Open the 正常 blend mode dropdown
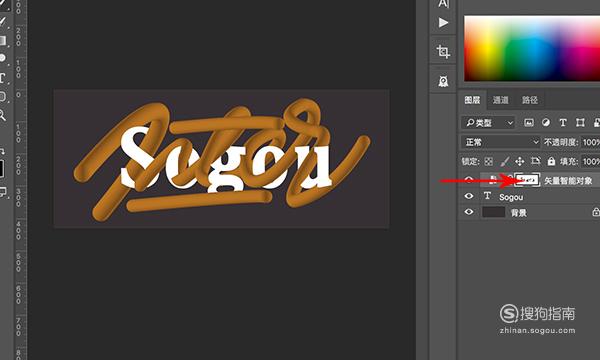Viewport: 600px width, 360px height. tap(501, 142)
